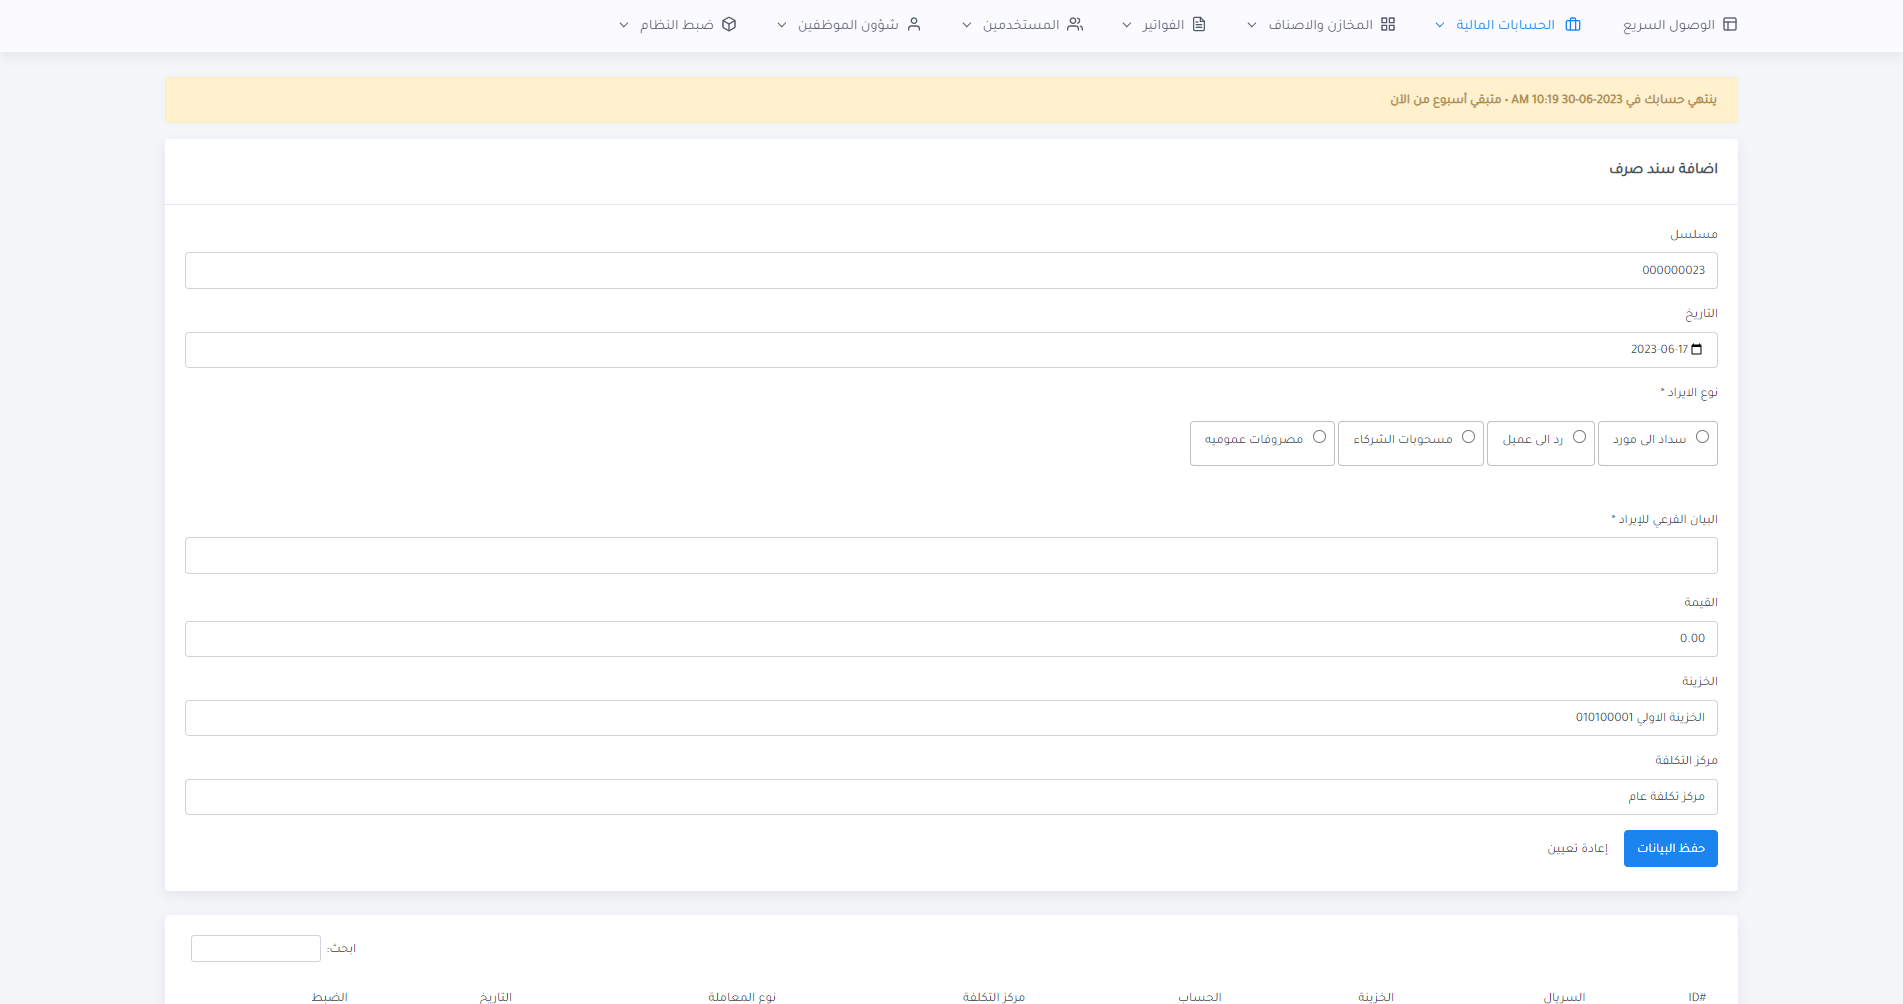Click the warehouses grid icon
Image resolution: width=1903 pixels, height=1004 pixels.
coord(1388,24)
